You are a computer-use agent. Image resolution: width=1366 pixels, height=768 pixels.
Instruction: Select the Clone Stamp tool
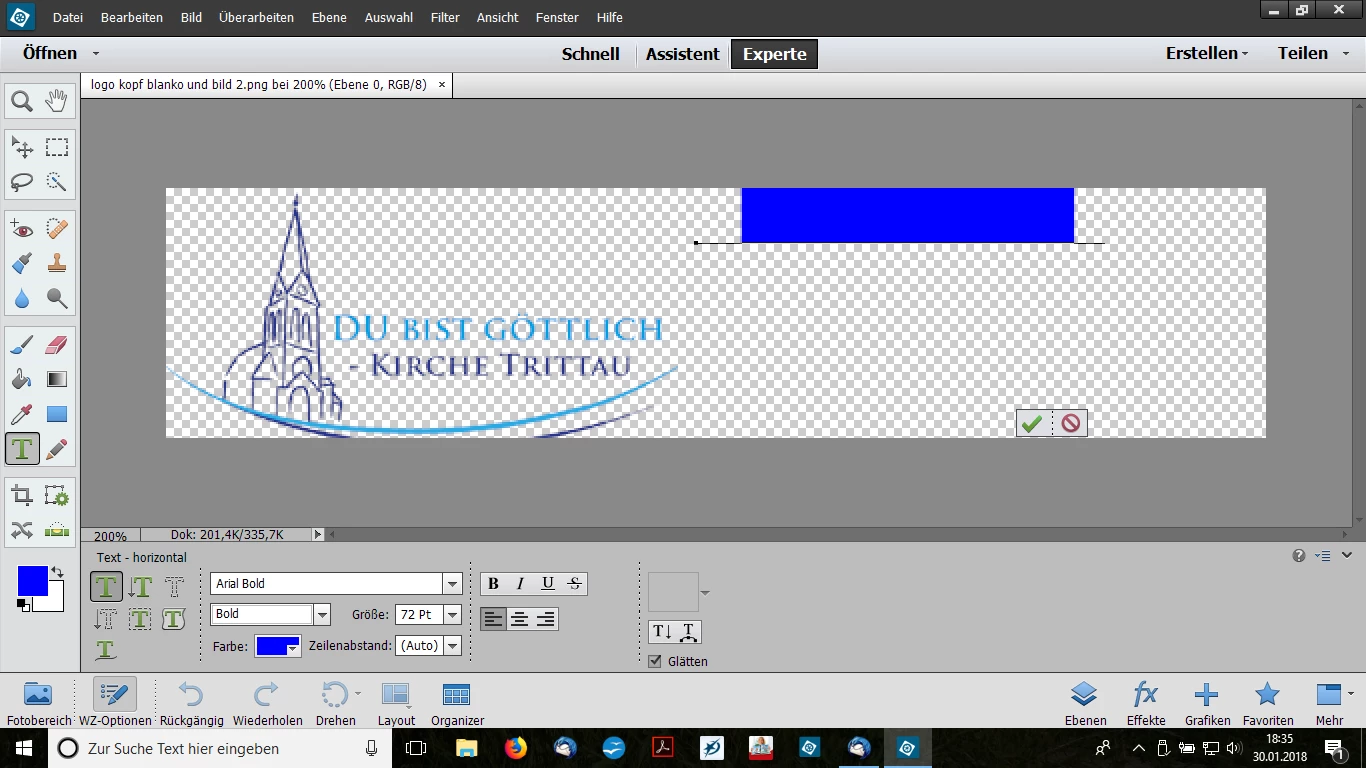(57, 264)
